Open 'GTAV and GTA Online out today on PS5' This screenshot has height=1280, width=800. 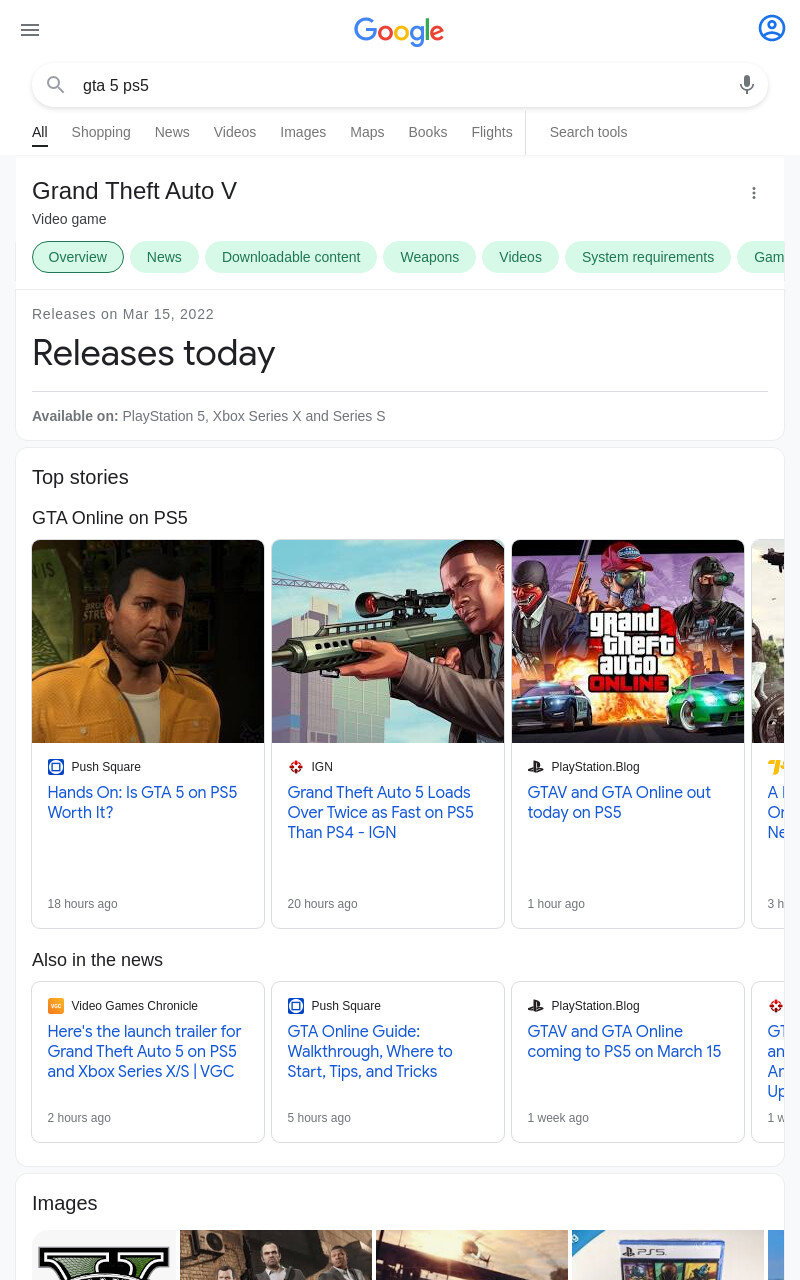(619, 802)
